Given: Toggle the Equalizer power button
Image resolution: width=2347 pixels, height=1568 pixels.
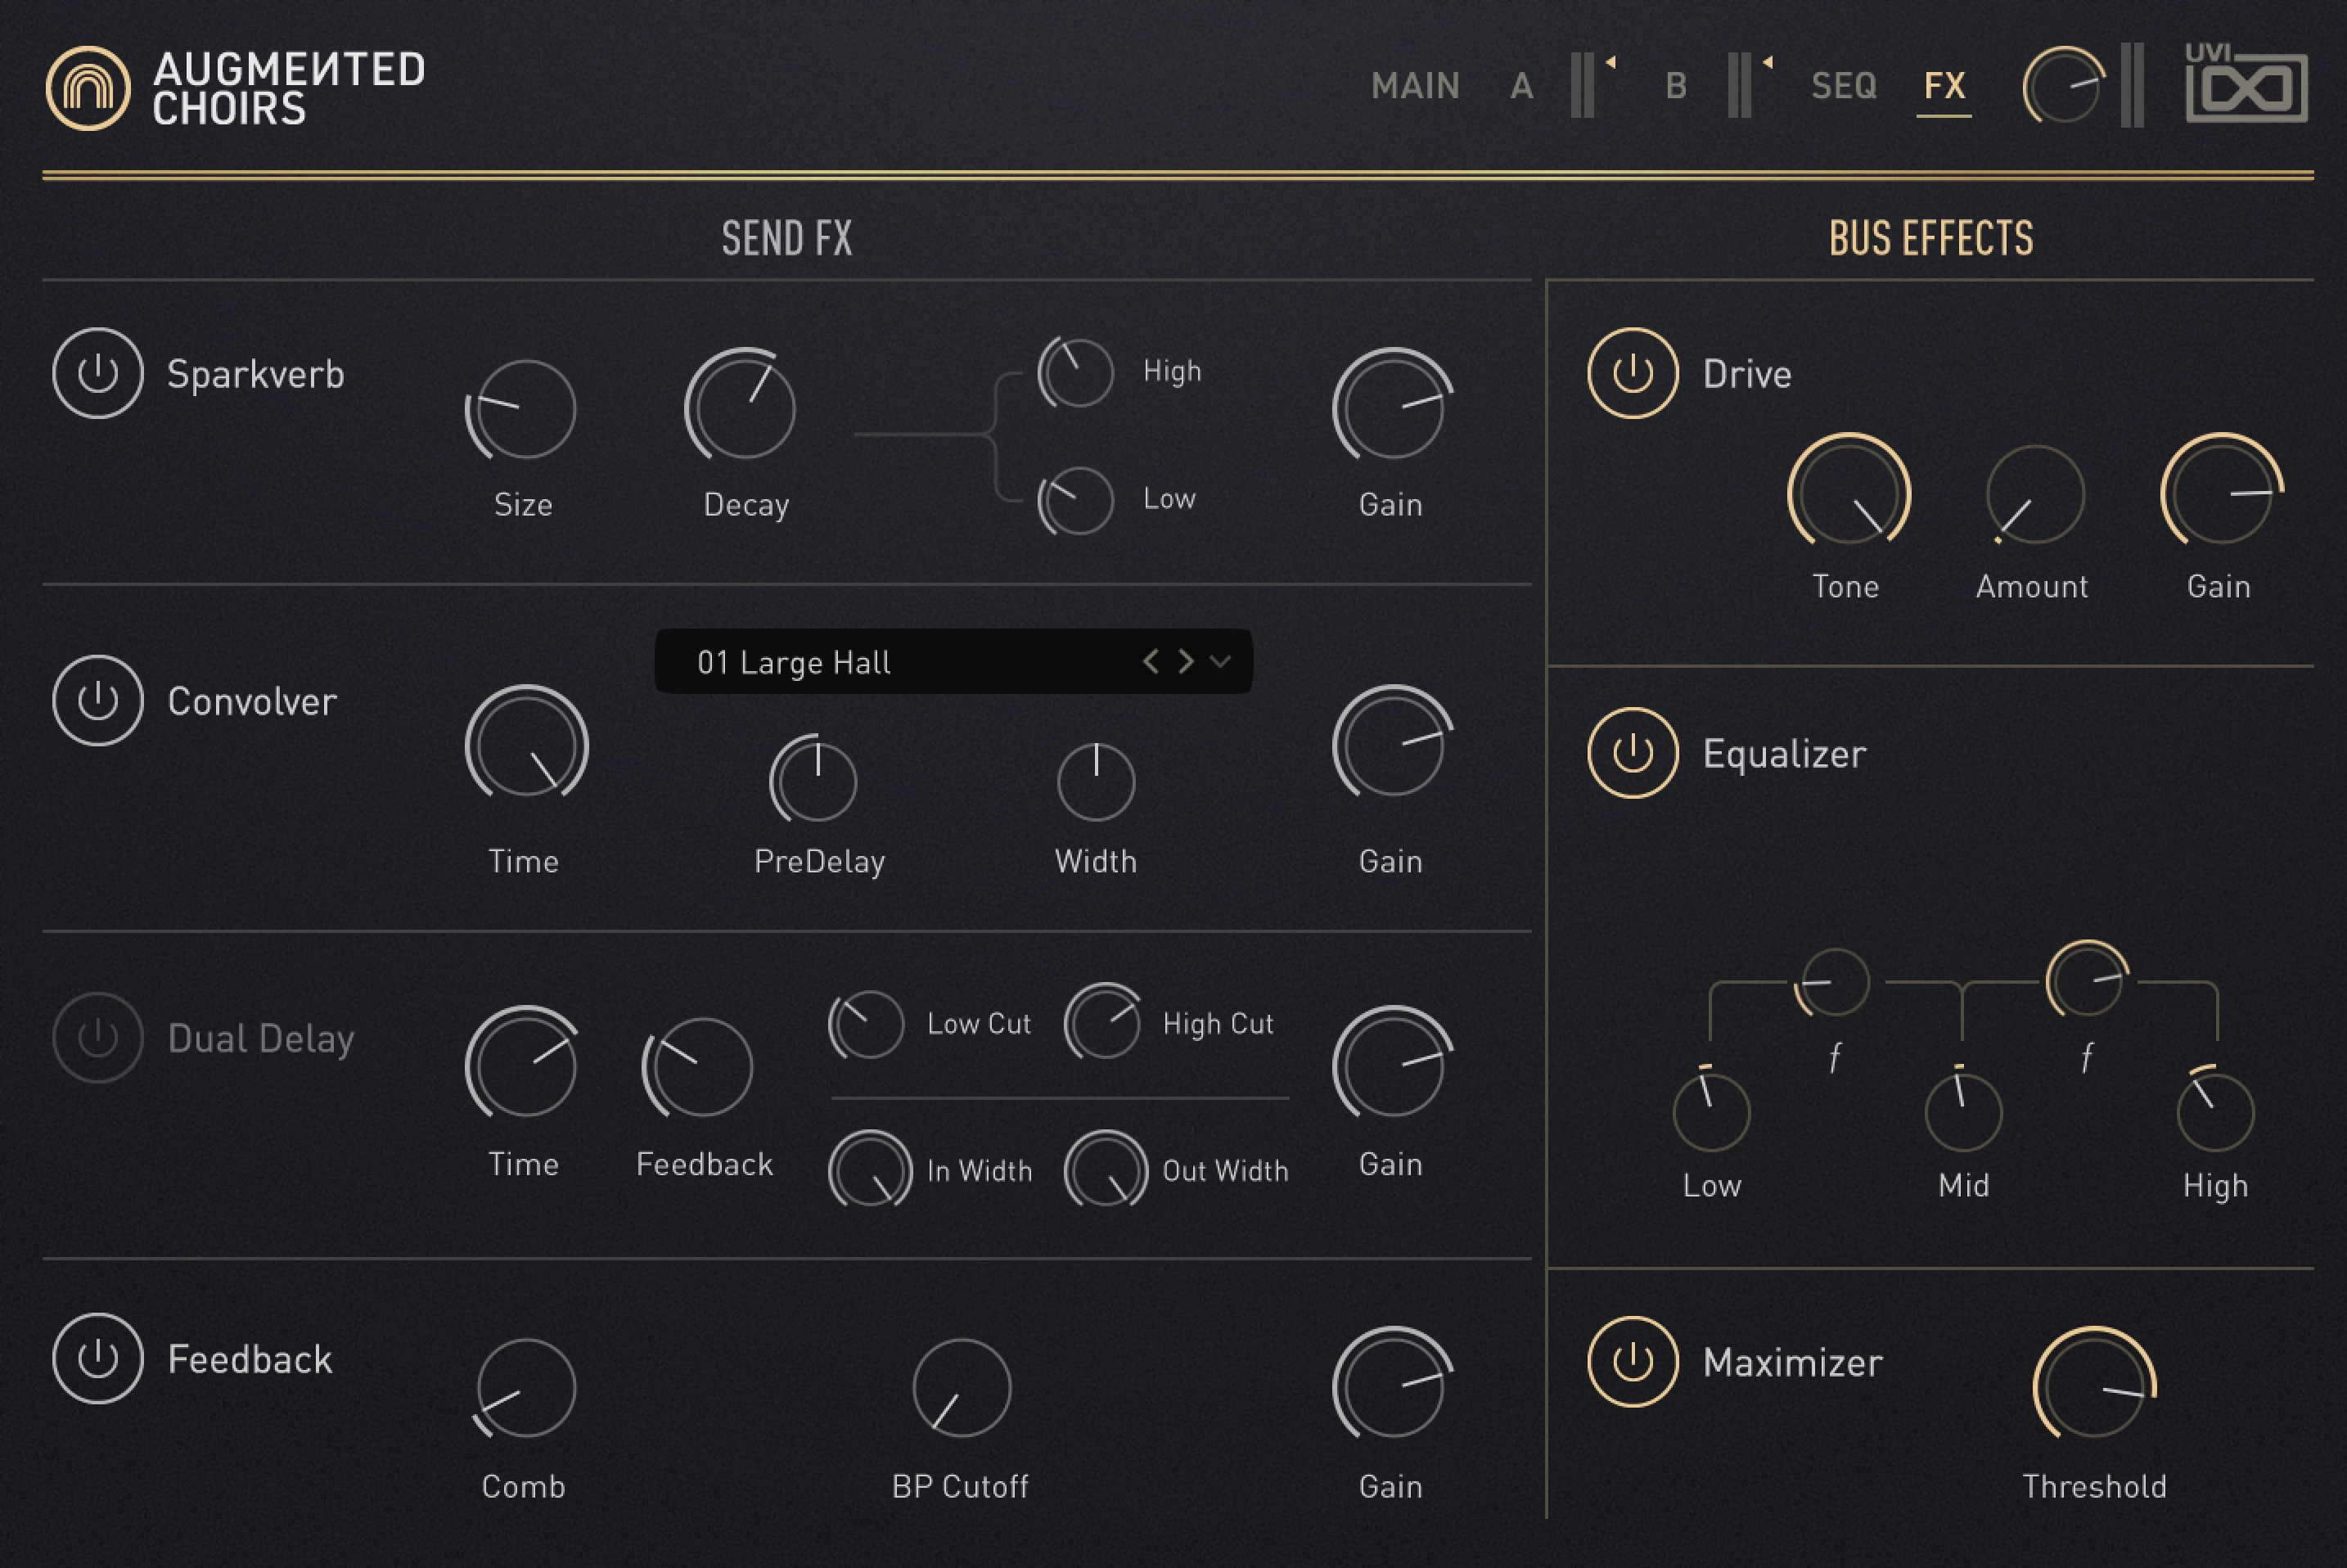Looking at the screenshot, I should 1632,752.
